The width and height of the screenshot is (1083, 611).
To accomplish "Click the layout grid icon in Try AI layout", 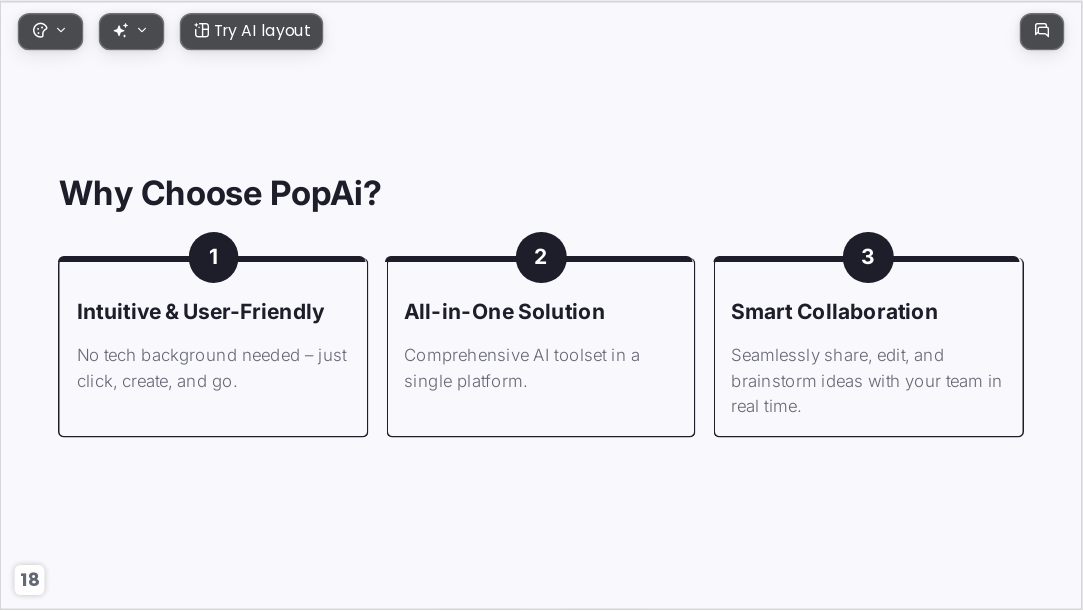I will click(x=201, y=30).
